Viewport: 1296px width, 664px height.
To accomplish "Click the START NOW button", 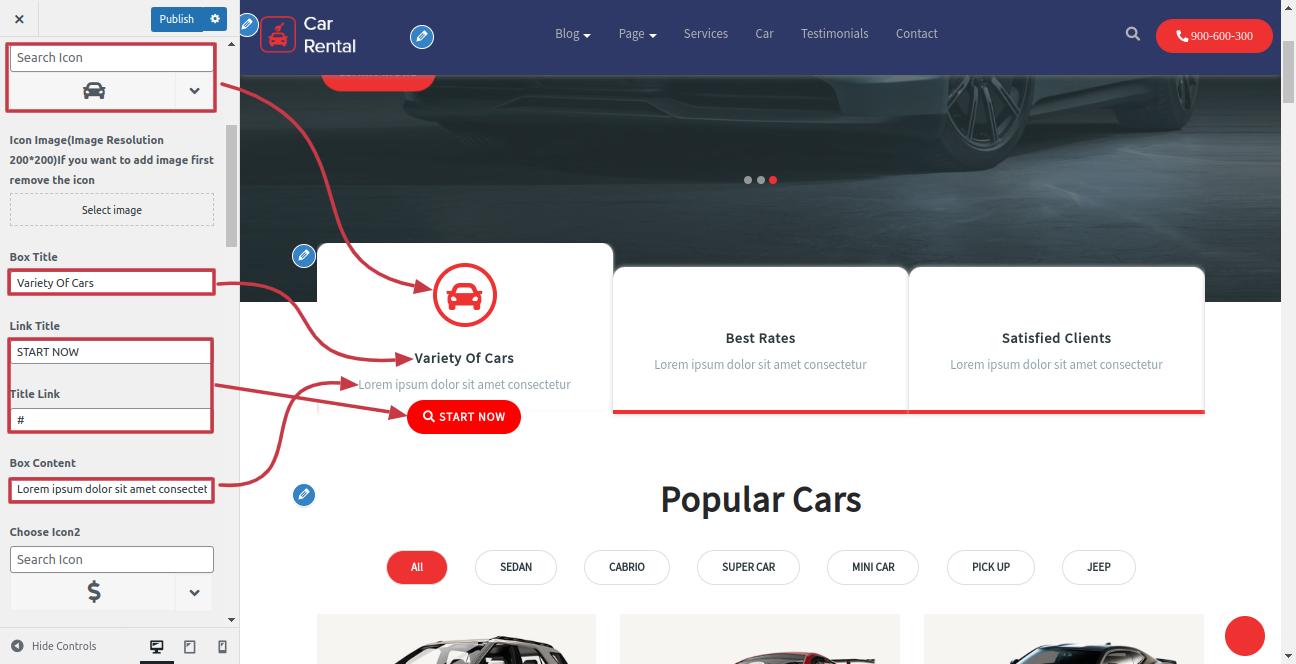I will click(464, 417).
